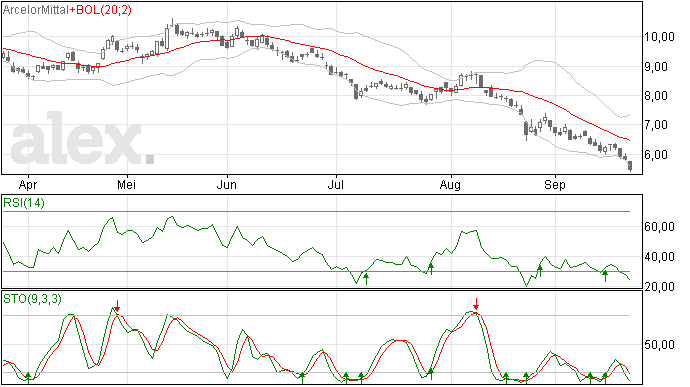Click the STO(9,3,3) panel label

32,299
